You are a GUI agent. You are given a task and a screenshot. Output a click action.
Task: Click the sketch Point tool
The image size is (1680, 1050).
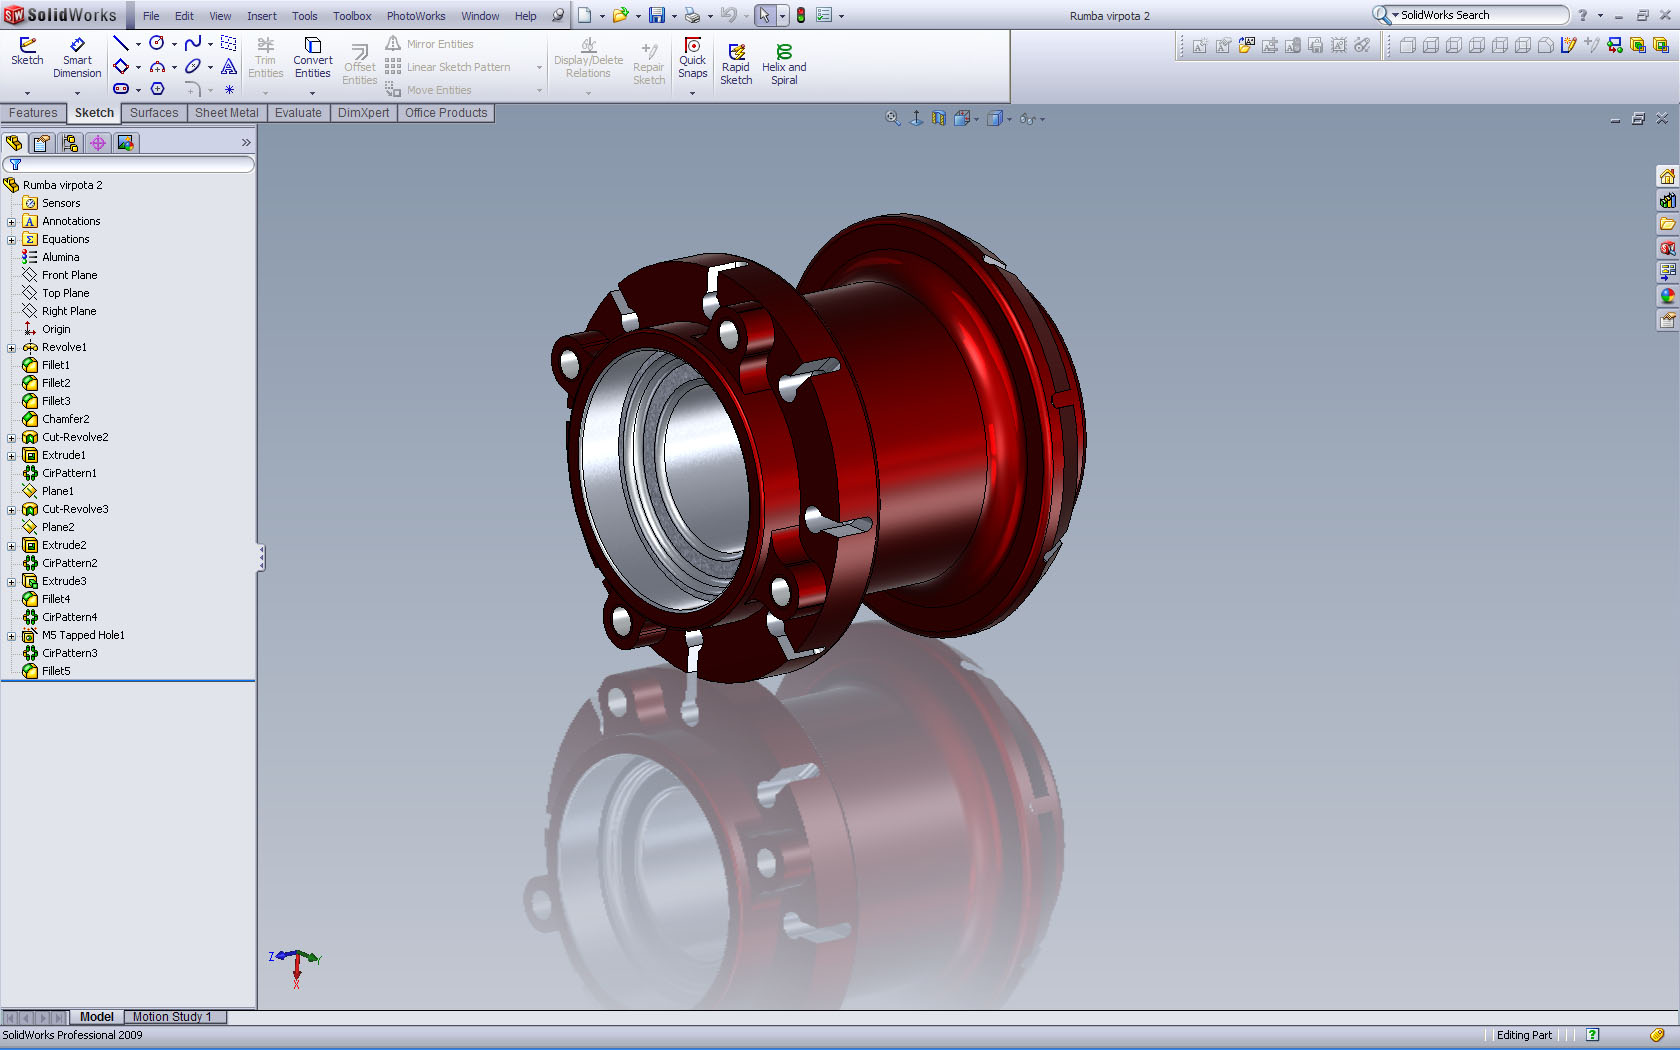click(x=229, y=89)
